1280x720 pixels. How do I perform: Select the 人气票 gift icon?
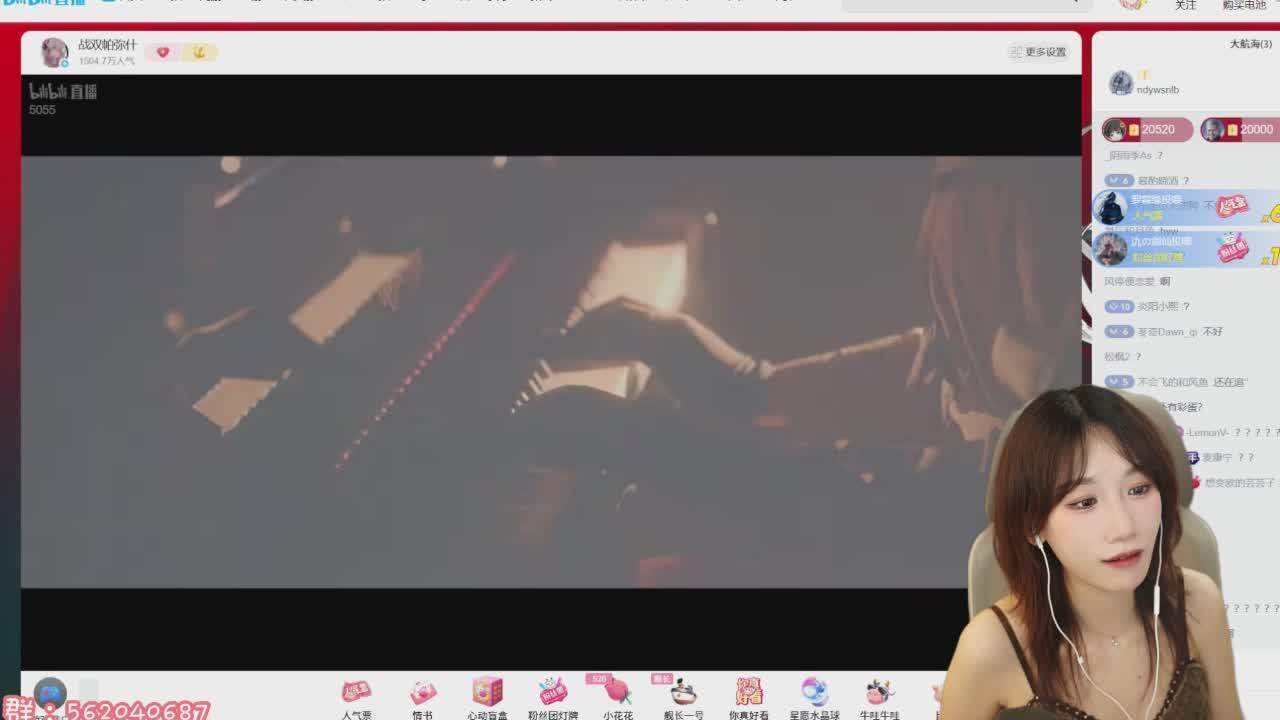coord(356,692)
